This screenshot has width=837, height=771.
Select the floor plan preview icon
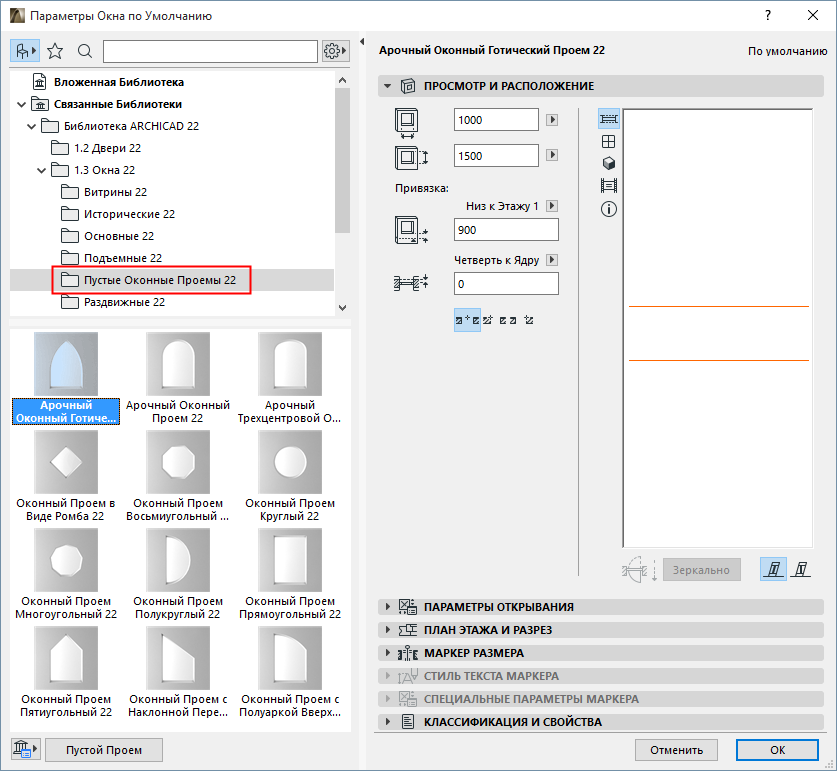tap(609, 119)
